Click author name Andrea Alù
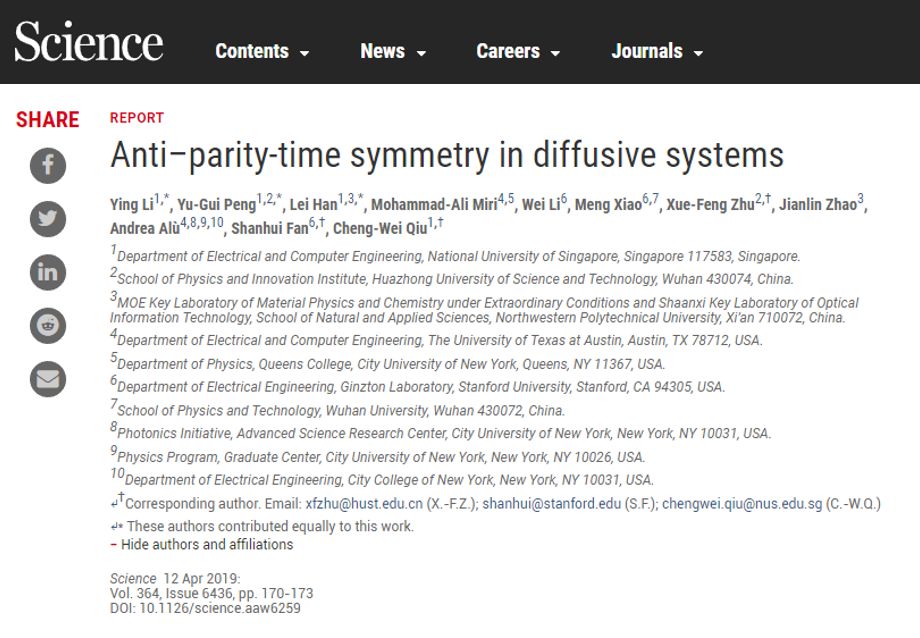 144,228
